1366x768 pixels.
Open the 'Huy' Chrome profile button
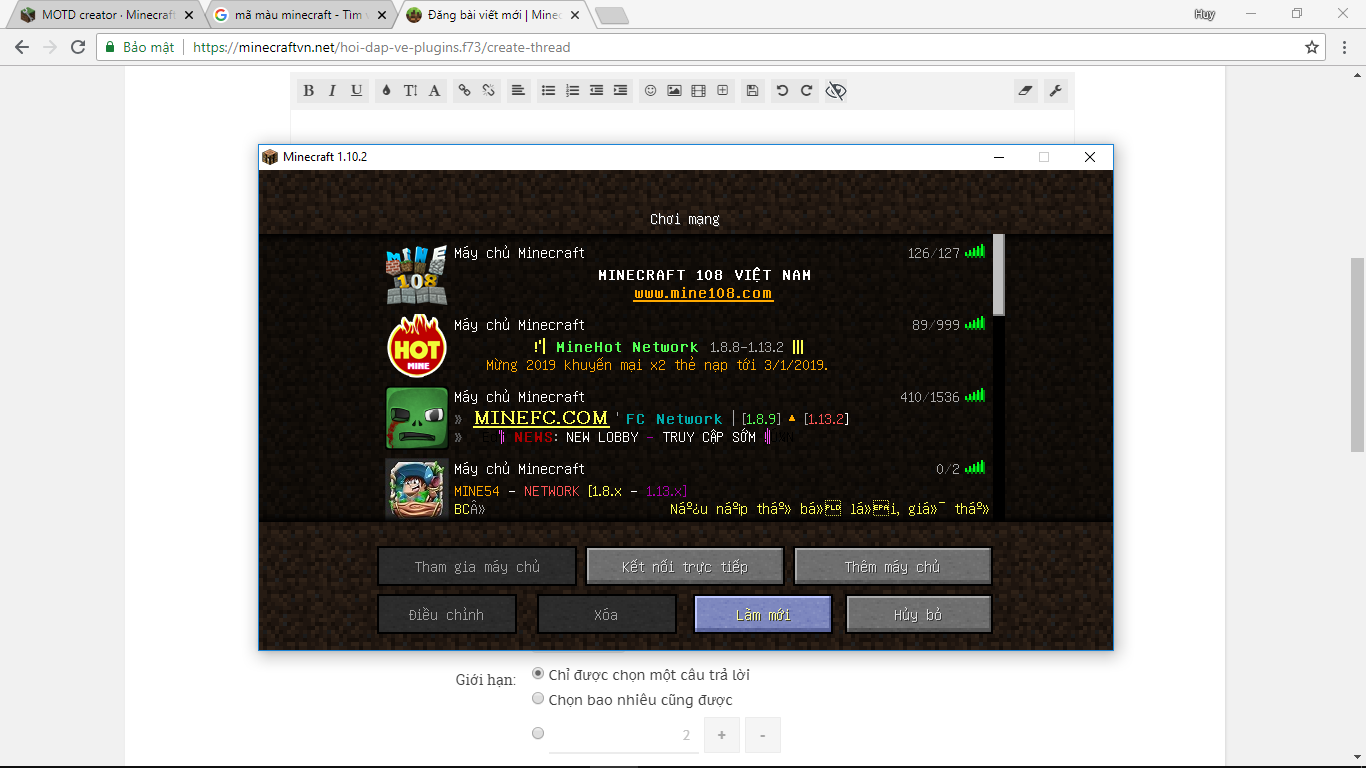click(1205, 14)
